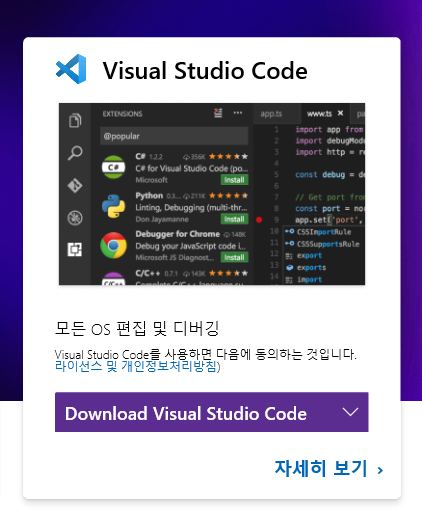422x529 pixels.
Task: Select the Source Control git icon in preview
Action: (x=75, y=185)
